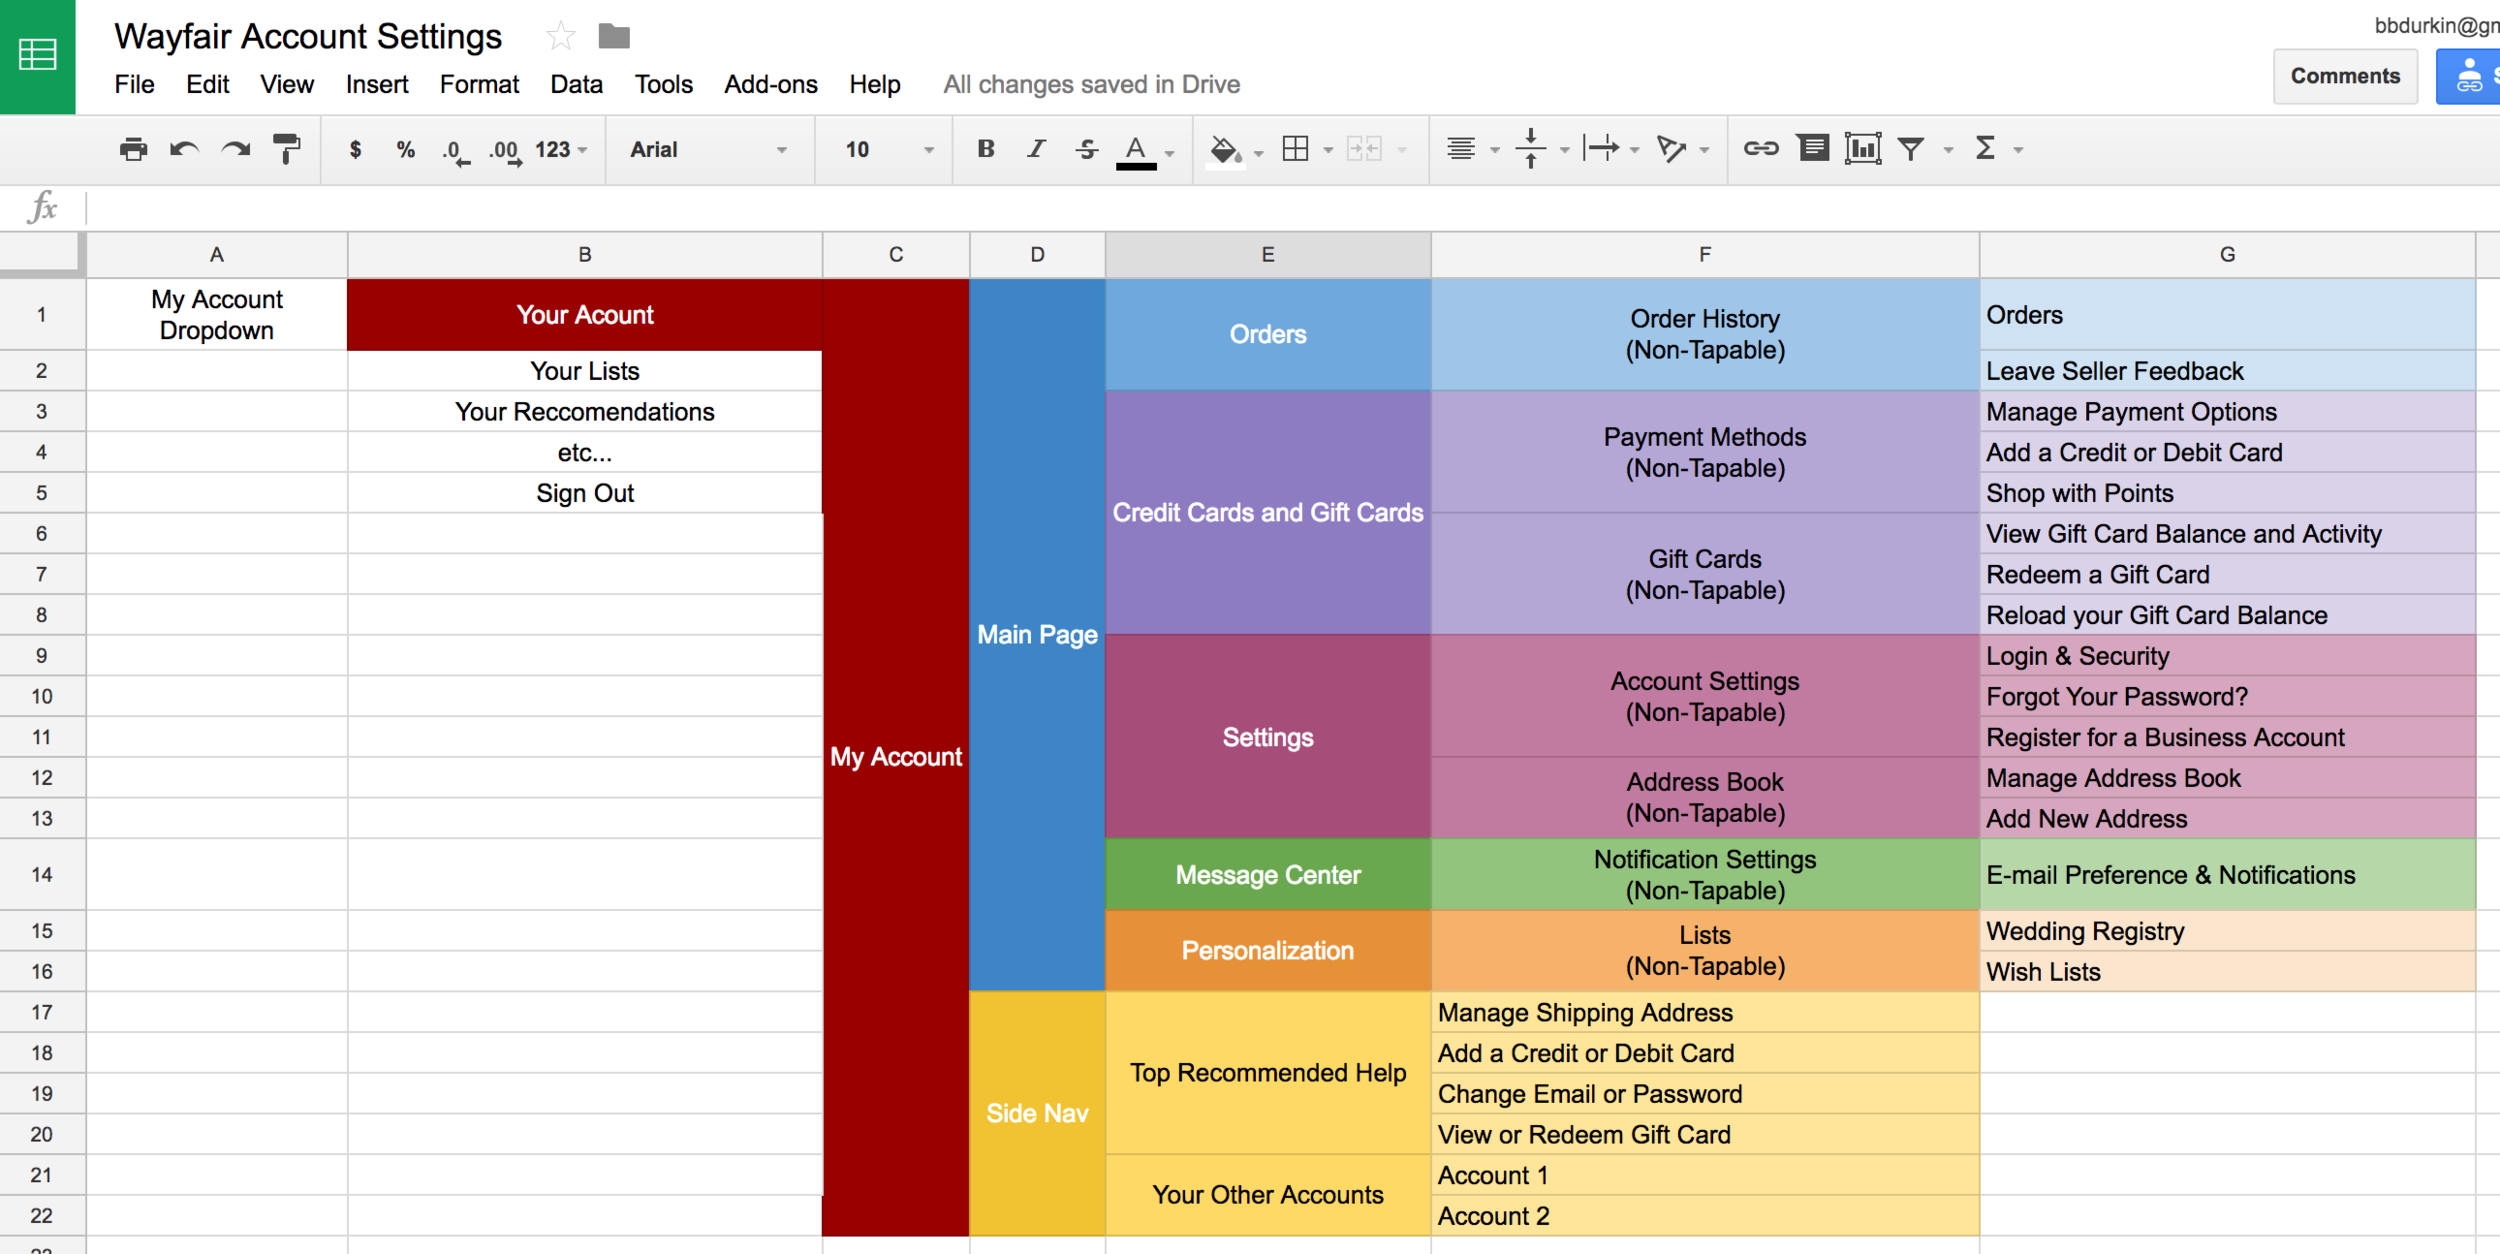Select the 'Message Center' green cell
Viewport: 2500px width, 1254px height.
pos(1267,874)
